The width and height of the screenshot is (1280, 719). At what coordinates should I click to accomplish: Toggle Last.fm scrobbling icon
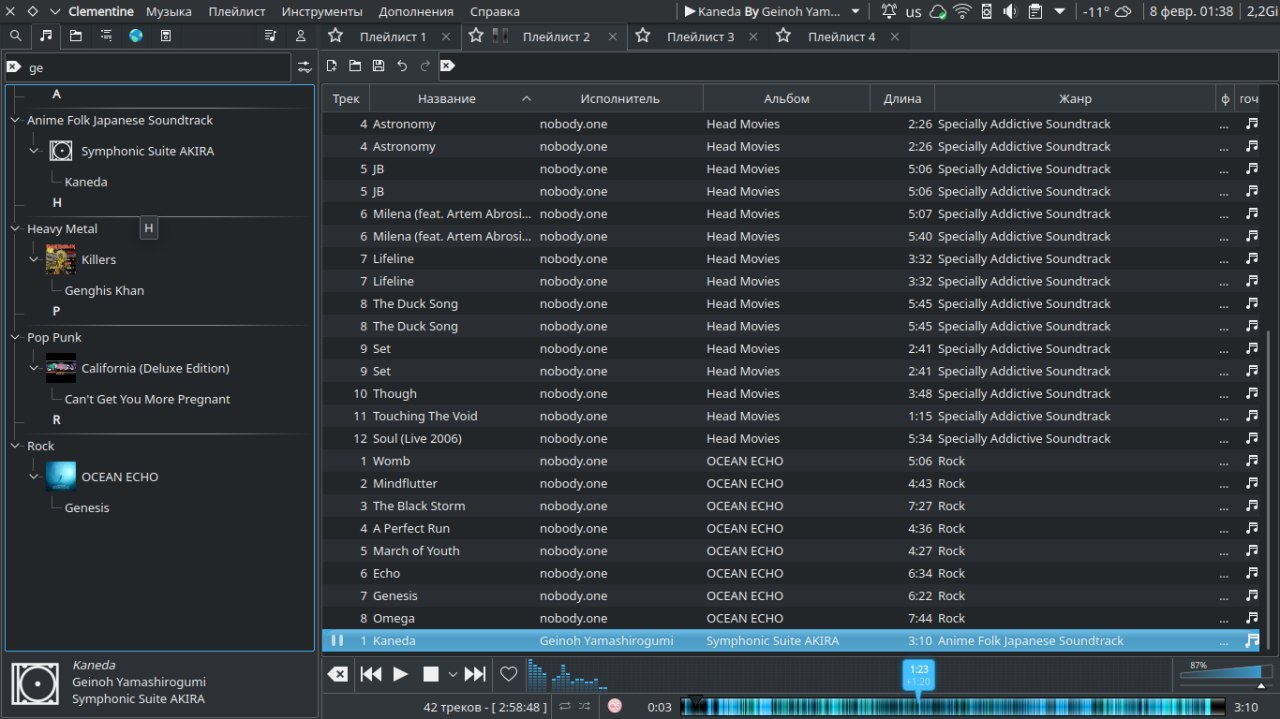[x=615, y=706]
